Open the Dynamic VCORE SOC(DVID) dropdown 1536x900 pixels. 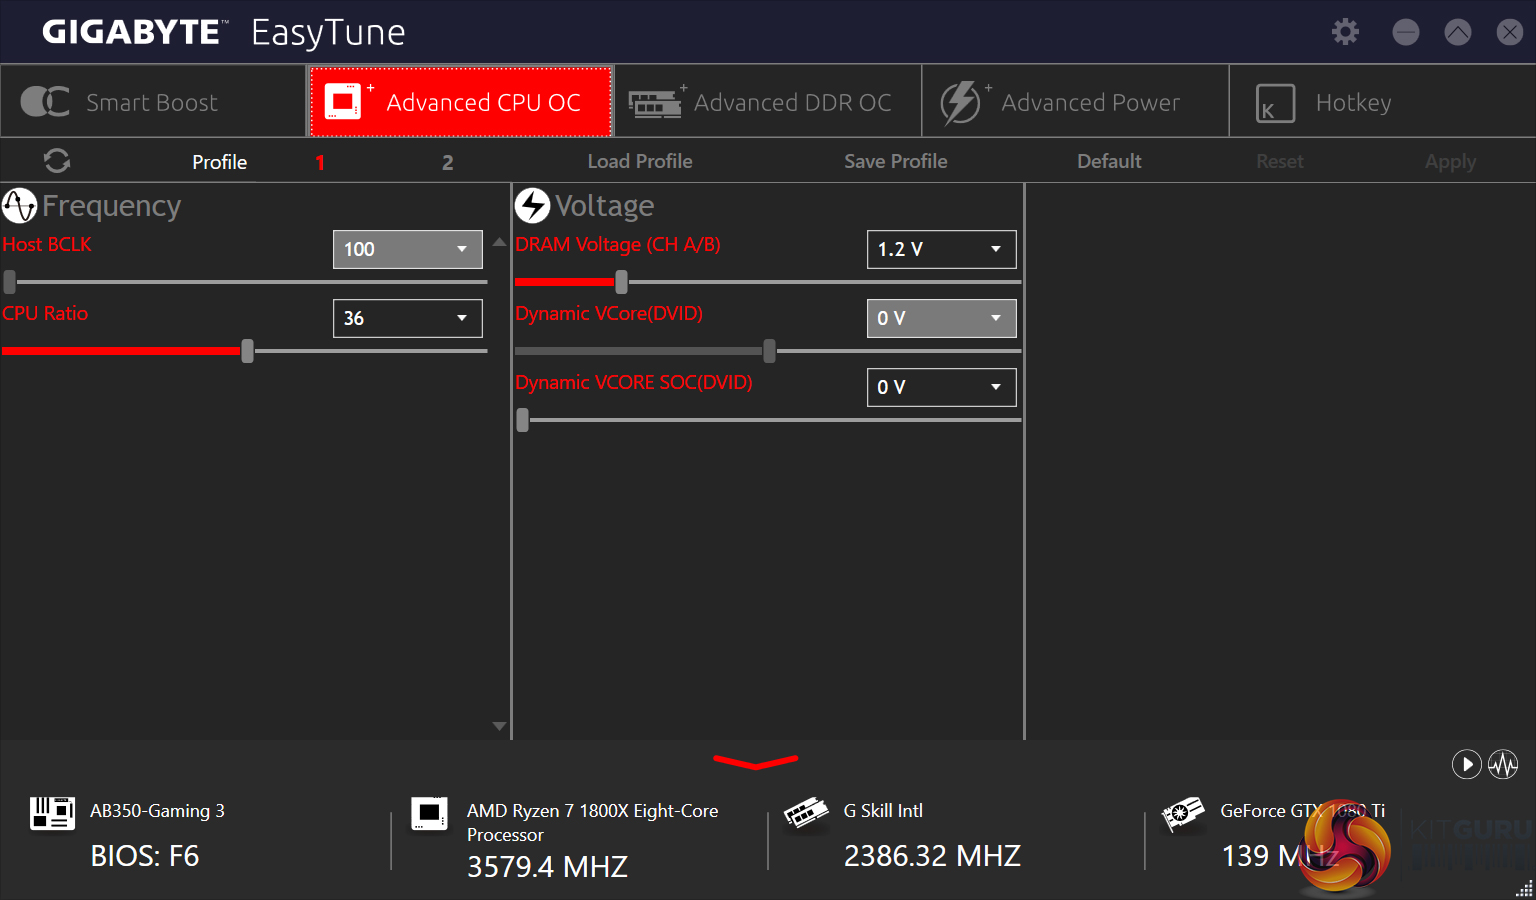942,387
